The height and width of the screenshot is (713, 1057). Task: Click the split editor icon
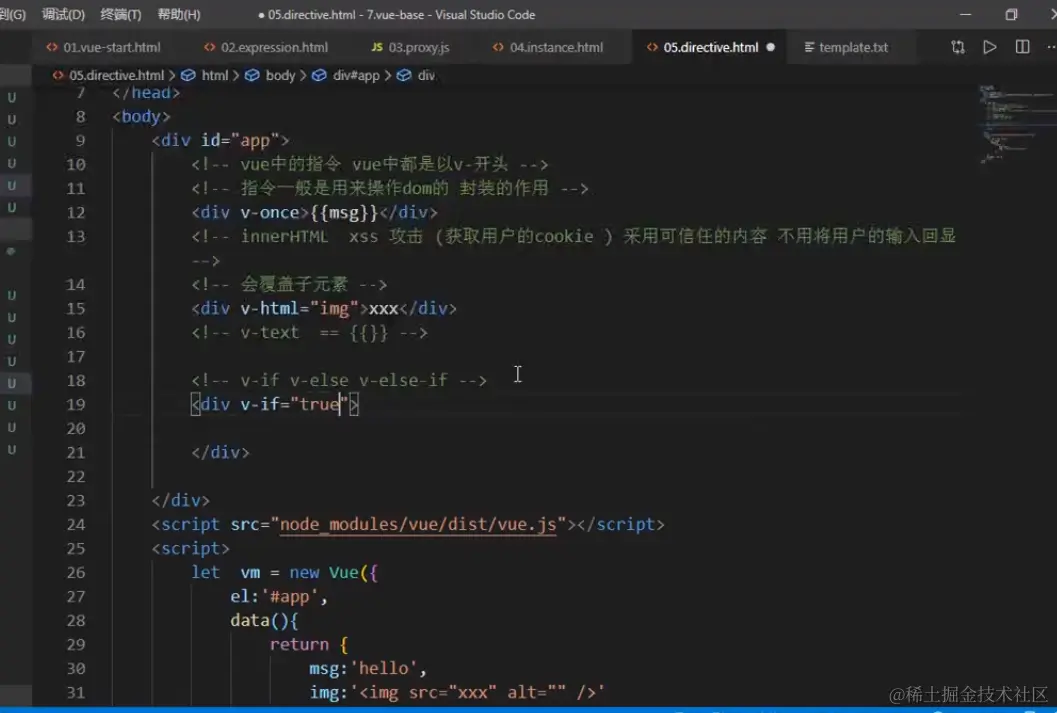click(1022, 47)
